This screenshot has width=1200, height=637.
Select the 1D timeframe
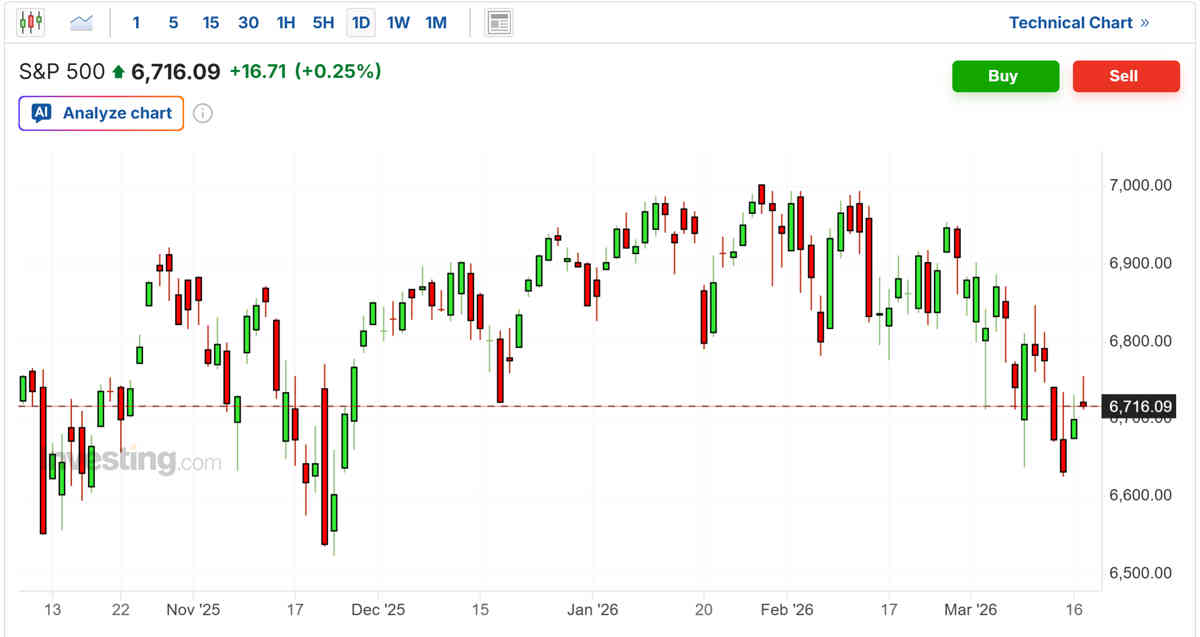click(360, 22)
